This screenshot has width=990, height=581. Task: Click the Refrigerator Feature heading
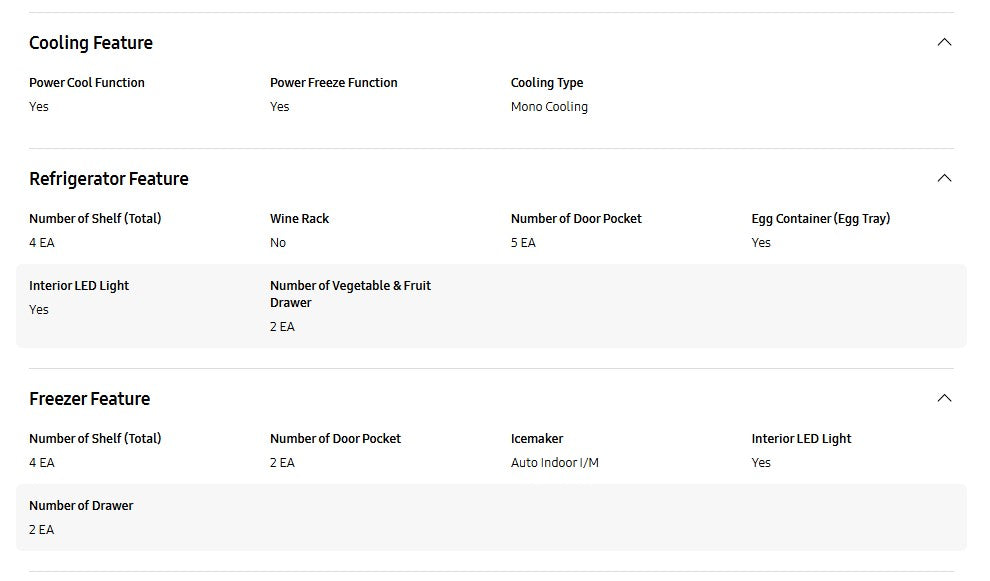pyautogui.click(x=109, y=179)
